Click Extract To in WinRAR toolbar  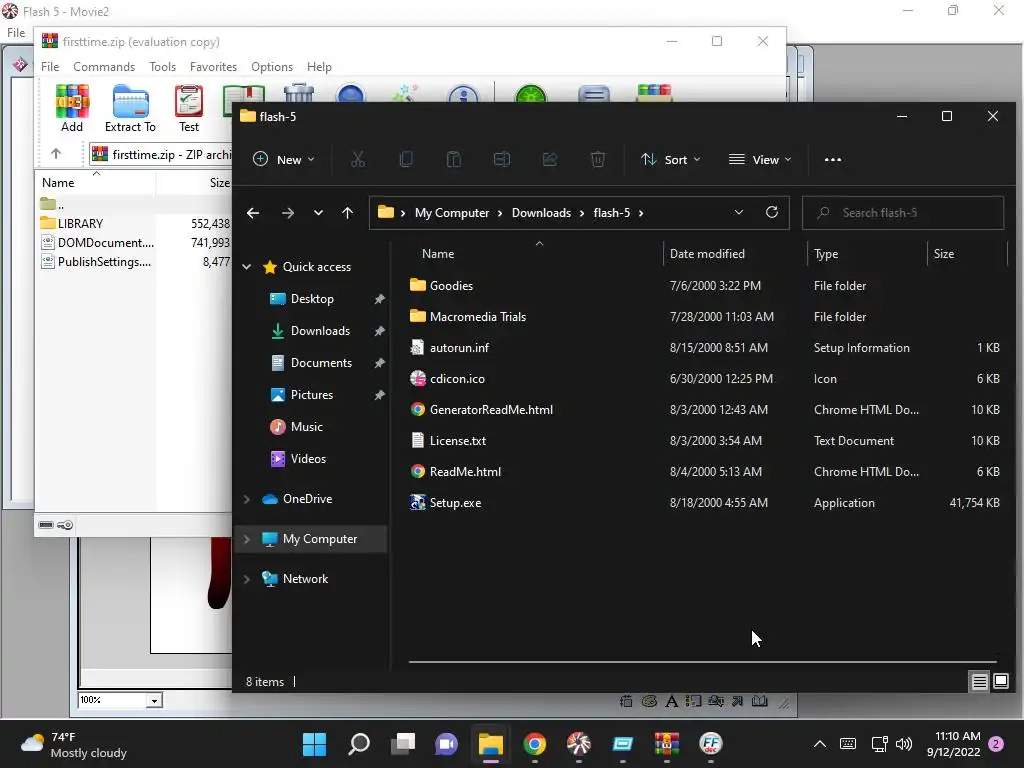pos(130,109)
